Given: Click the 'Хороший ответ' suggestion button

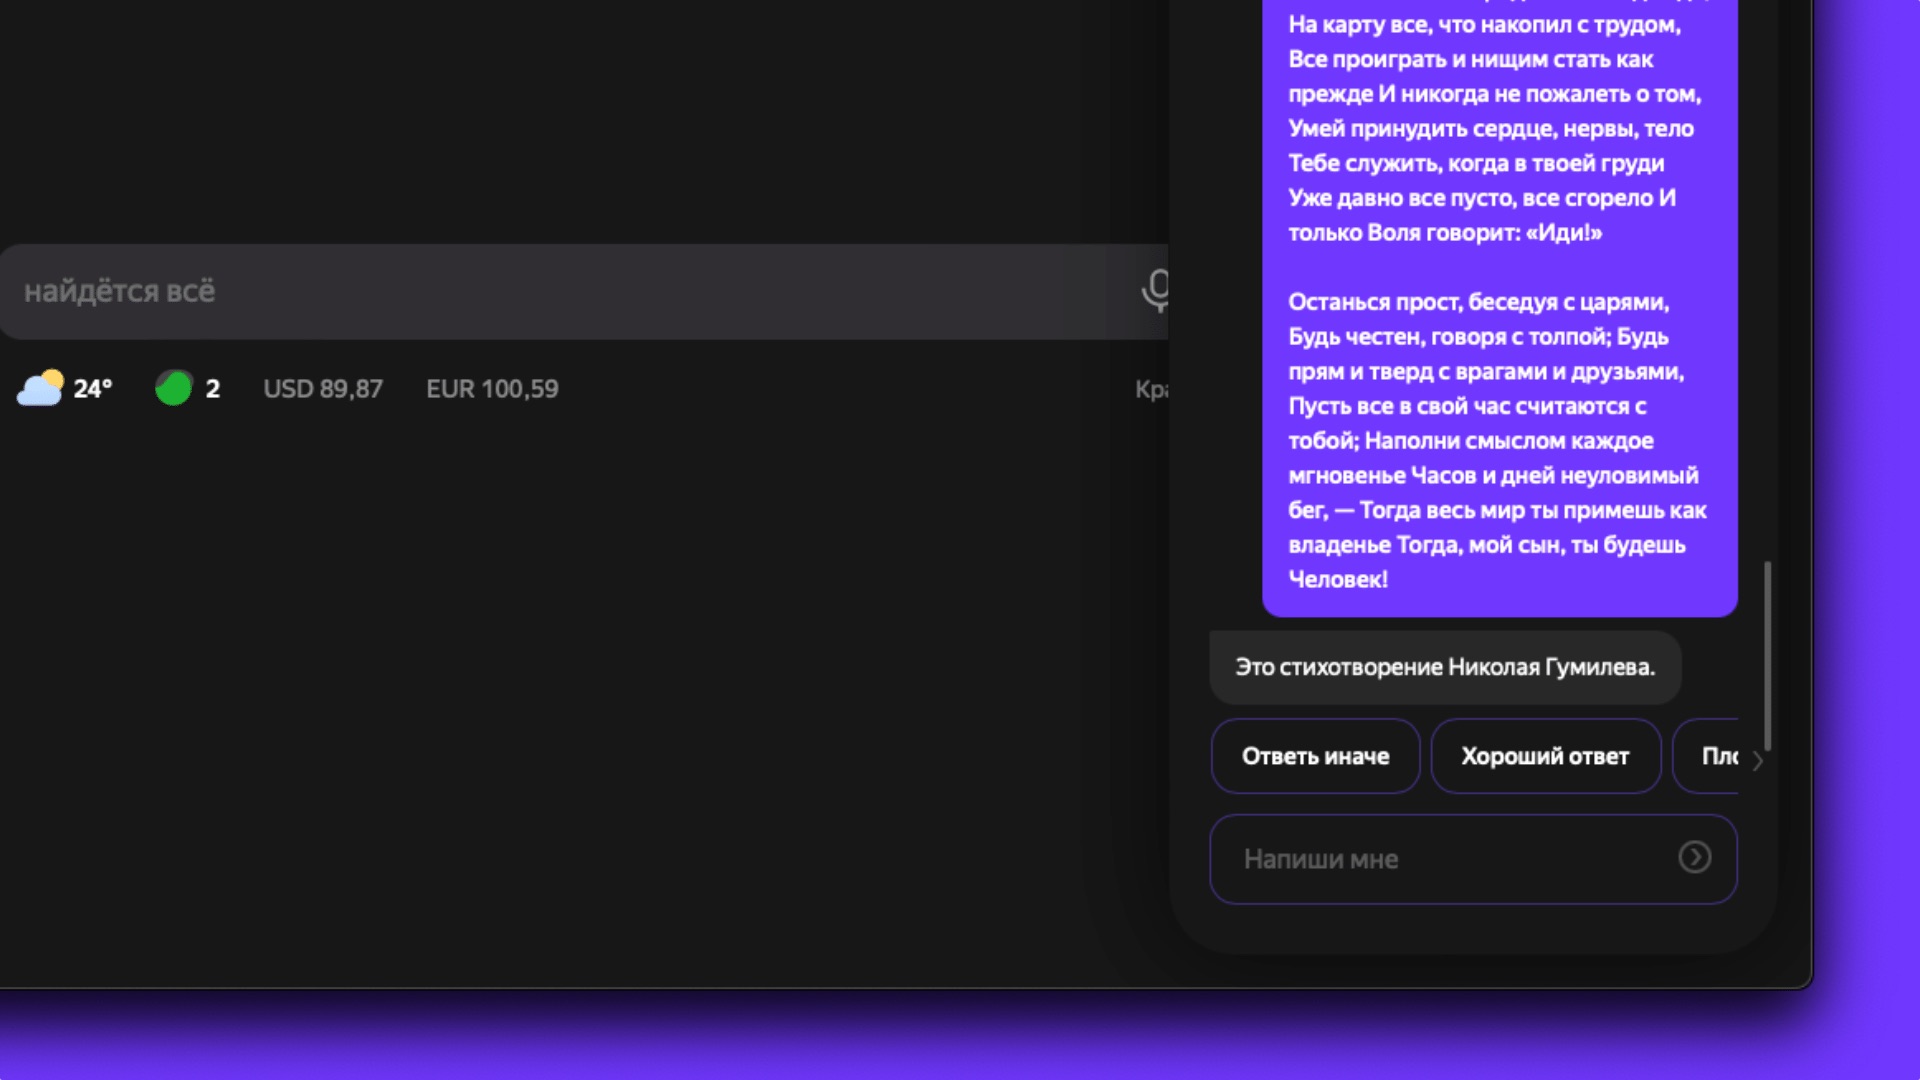Looking at the screenshot, I should (x=1545, y=756).
